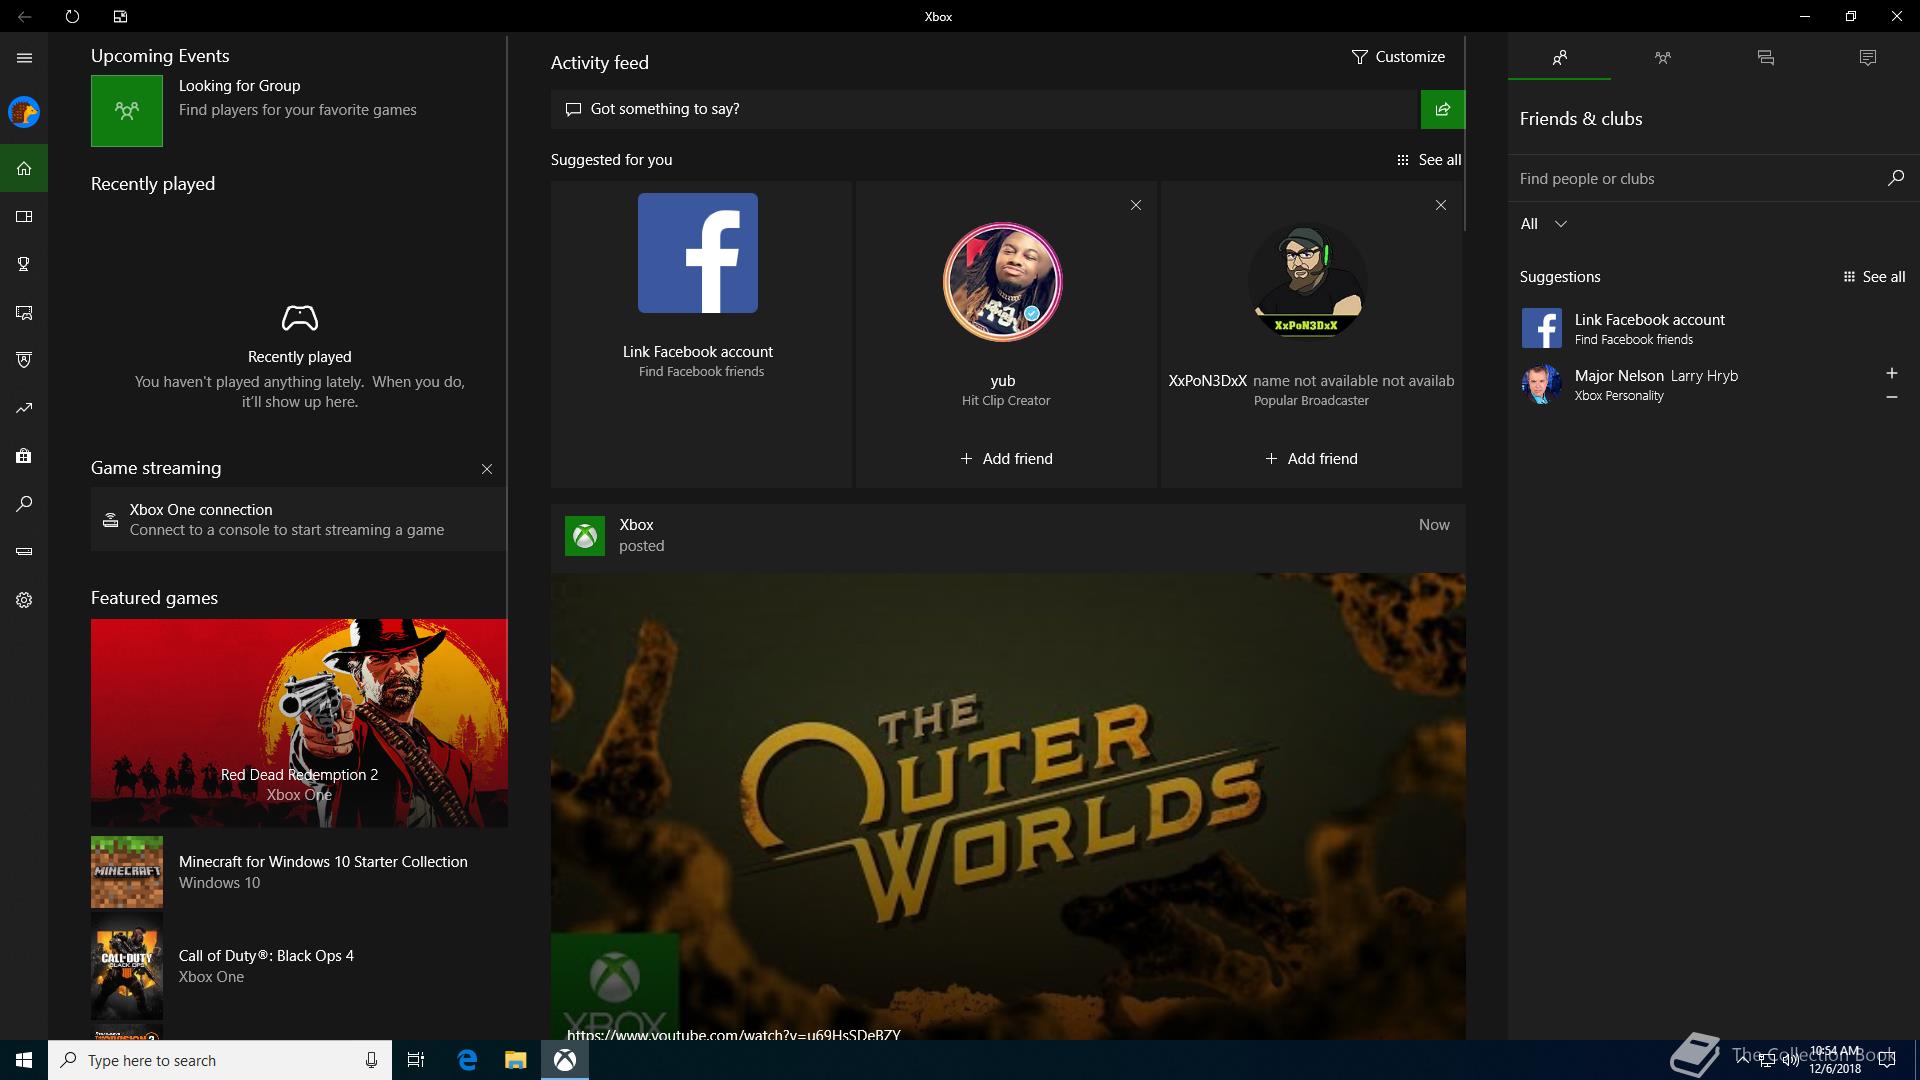Open File Explorer from taskbar

515,1060
